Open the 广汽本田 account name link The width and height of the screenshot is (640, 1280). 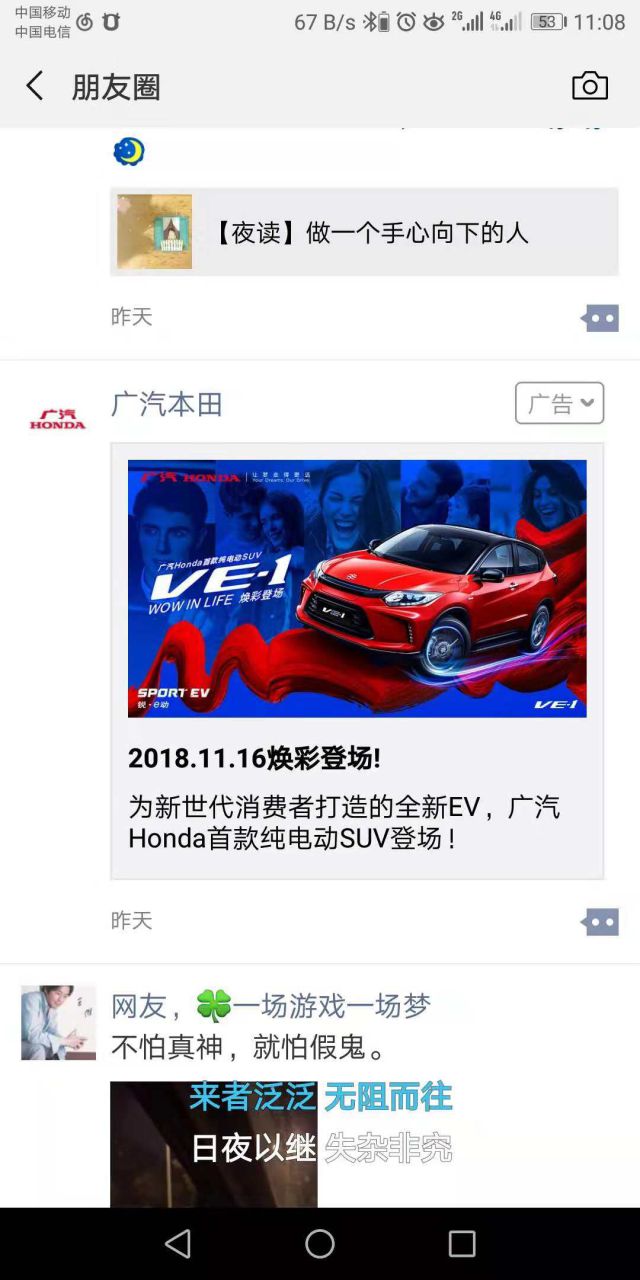pos(166,404)
